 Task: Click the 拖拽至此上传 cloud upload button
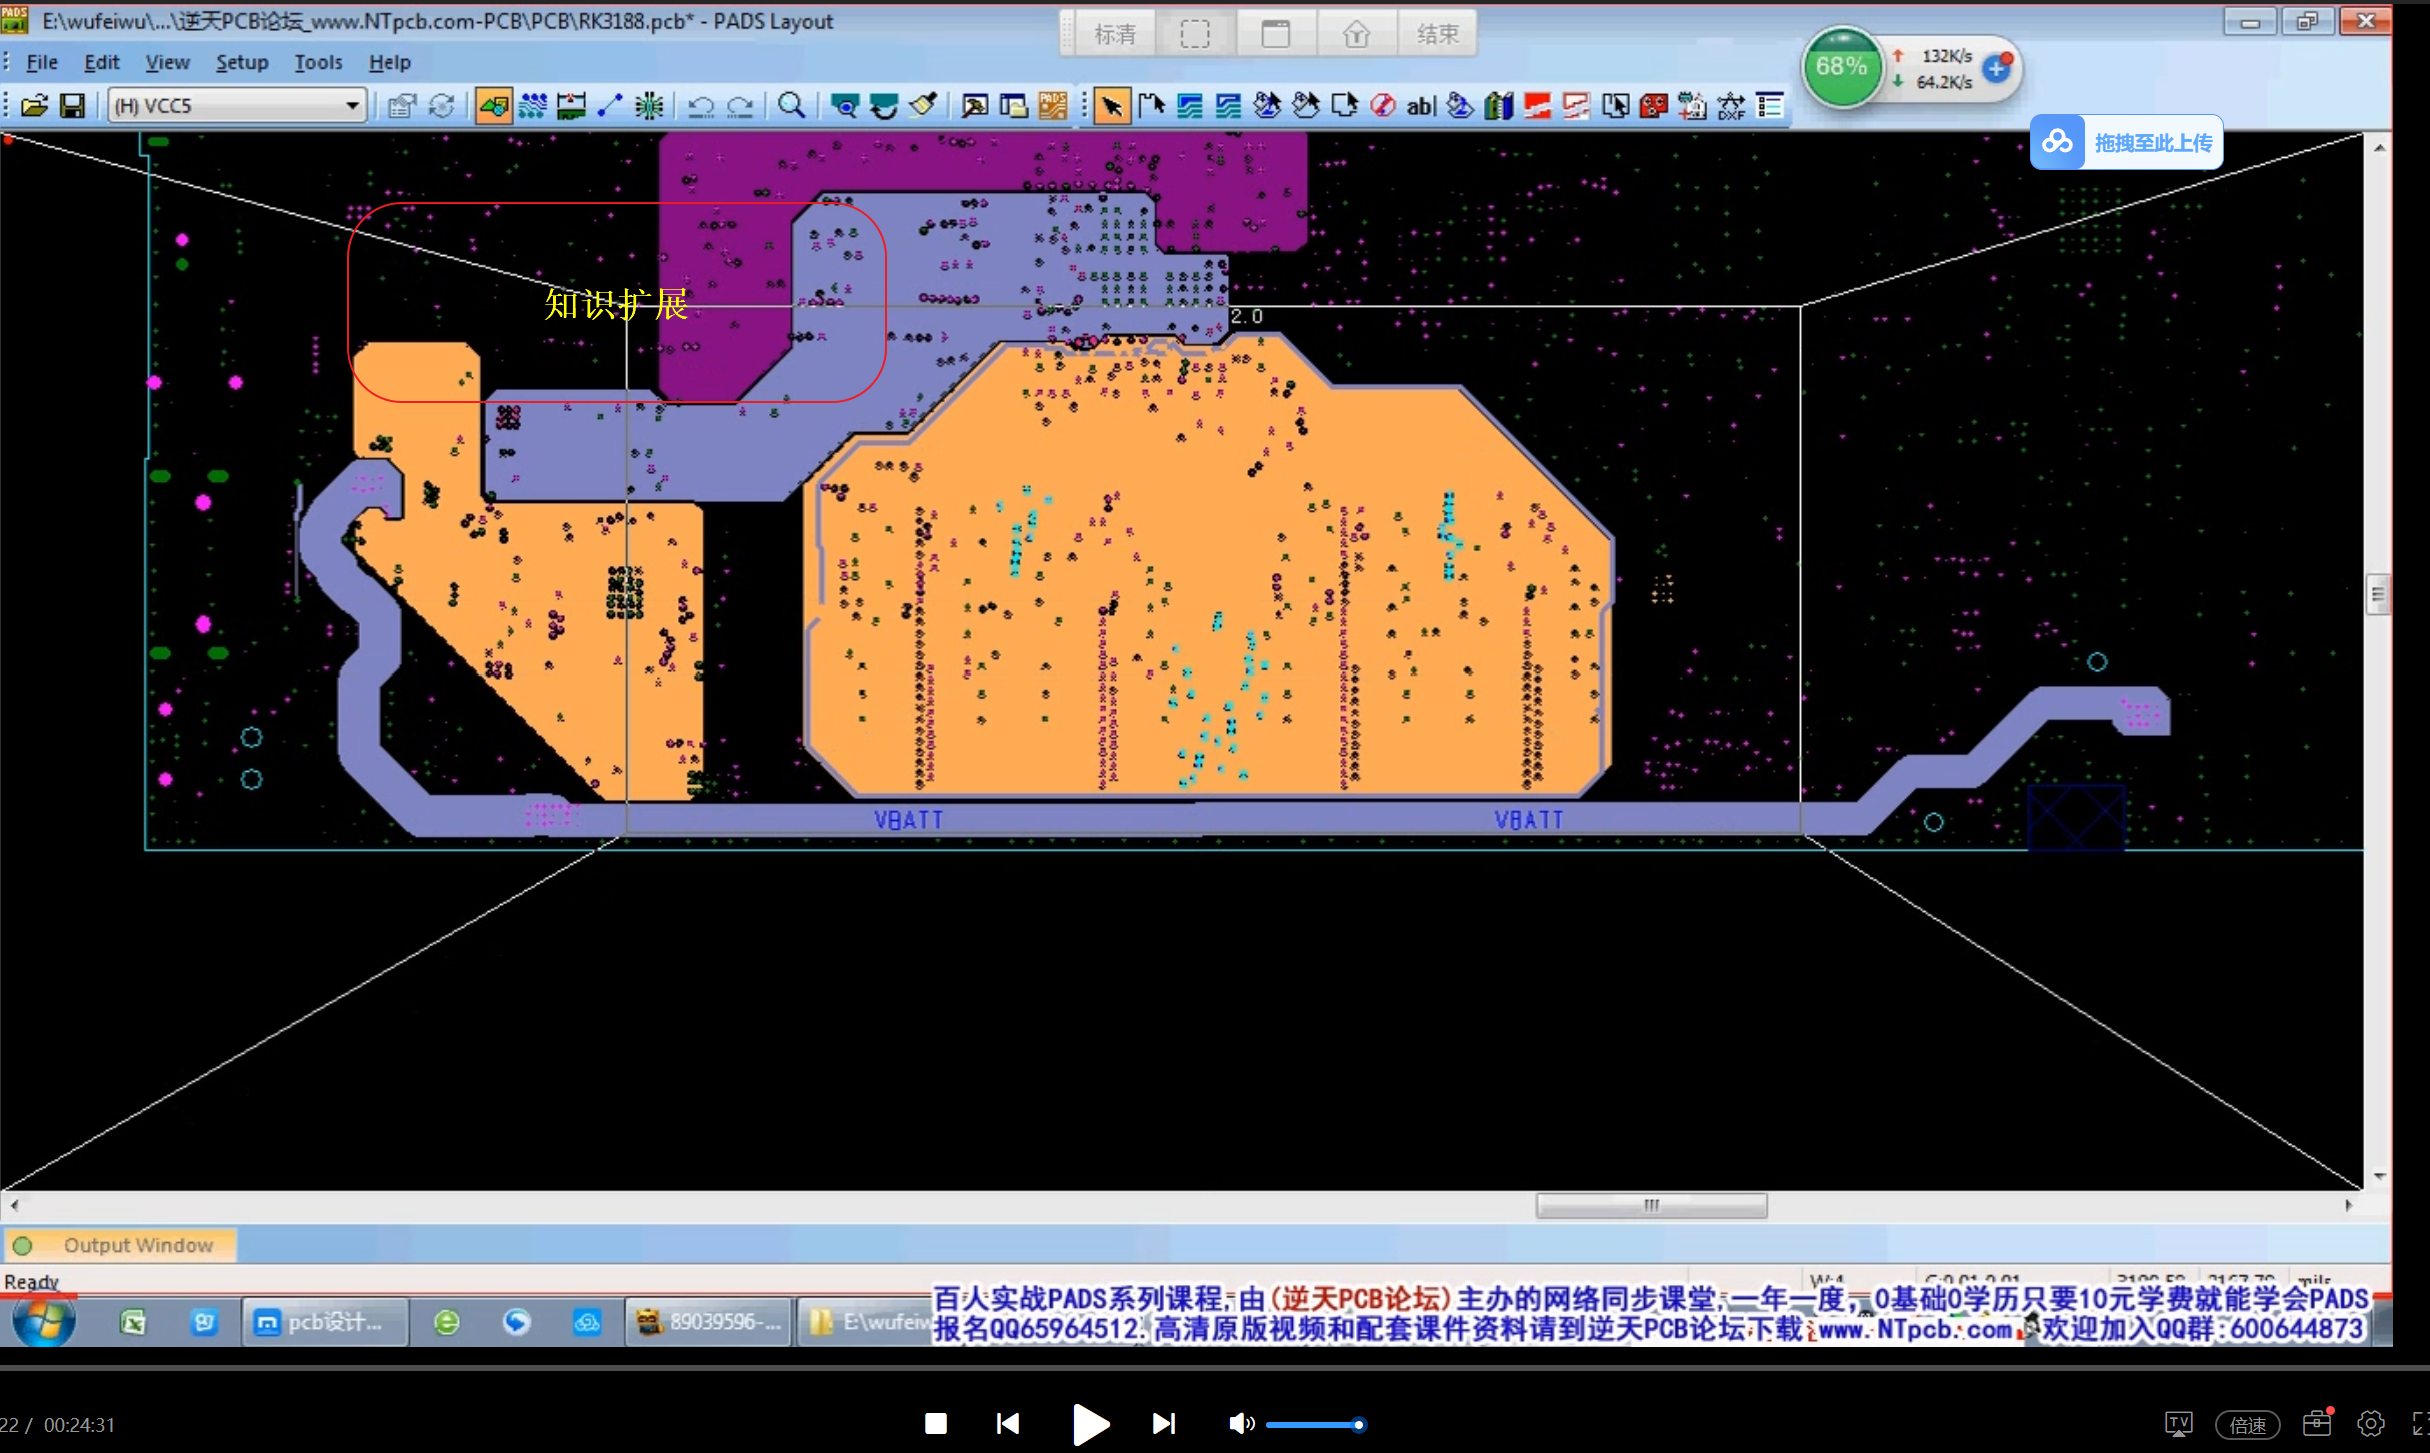2127,142
